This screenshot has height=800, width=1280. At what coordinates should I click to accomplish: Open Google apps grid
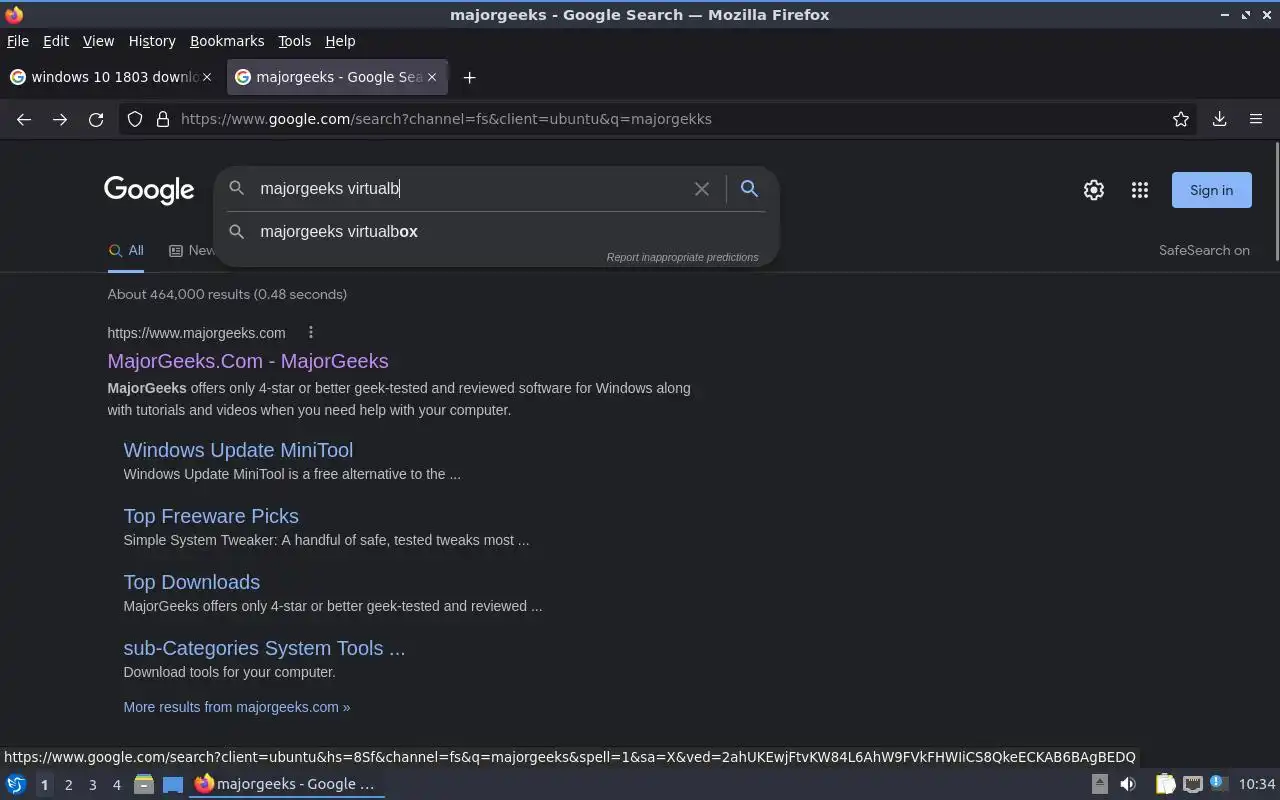coord(1140,190)
